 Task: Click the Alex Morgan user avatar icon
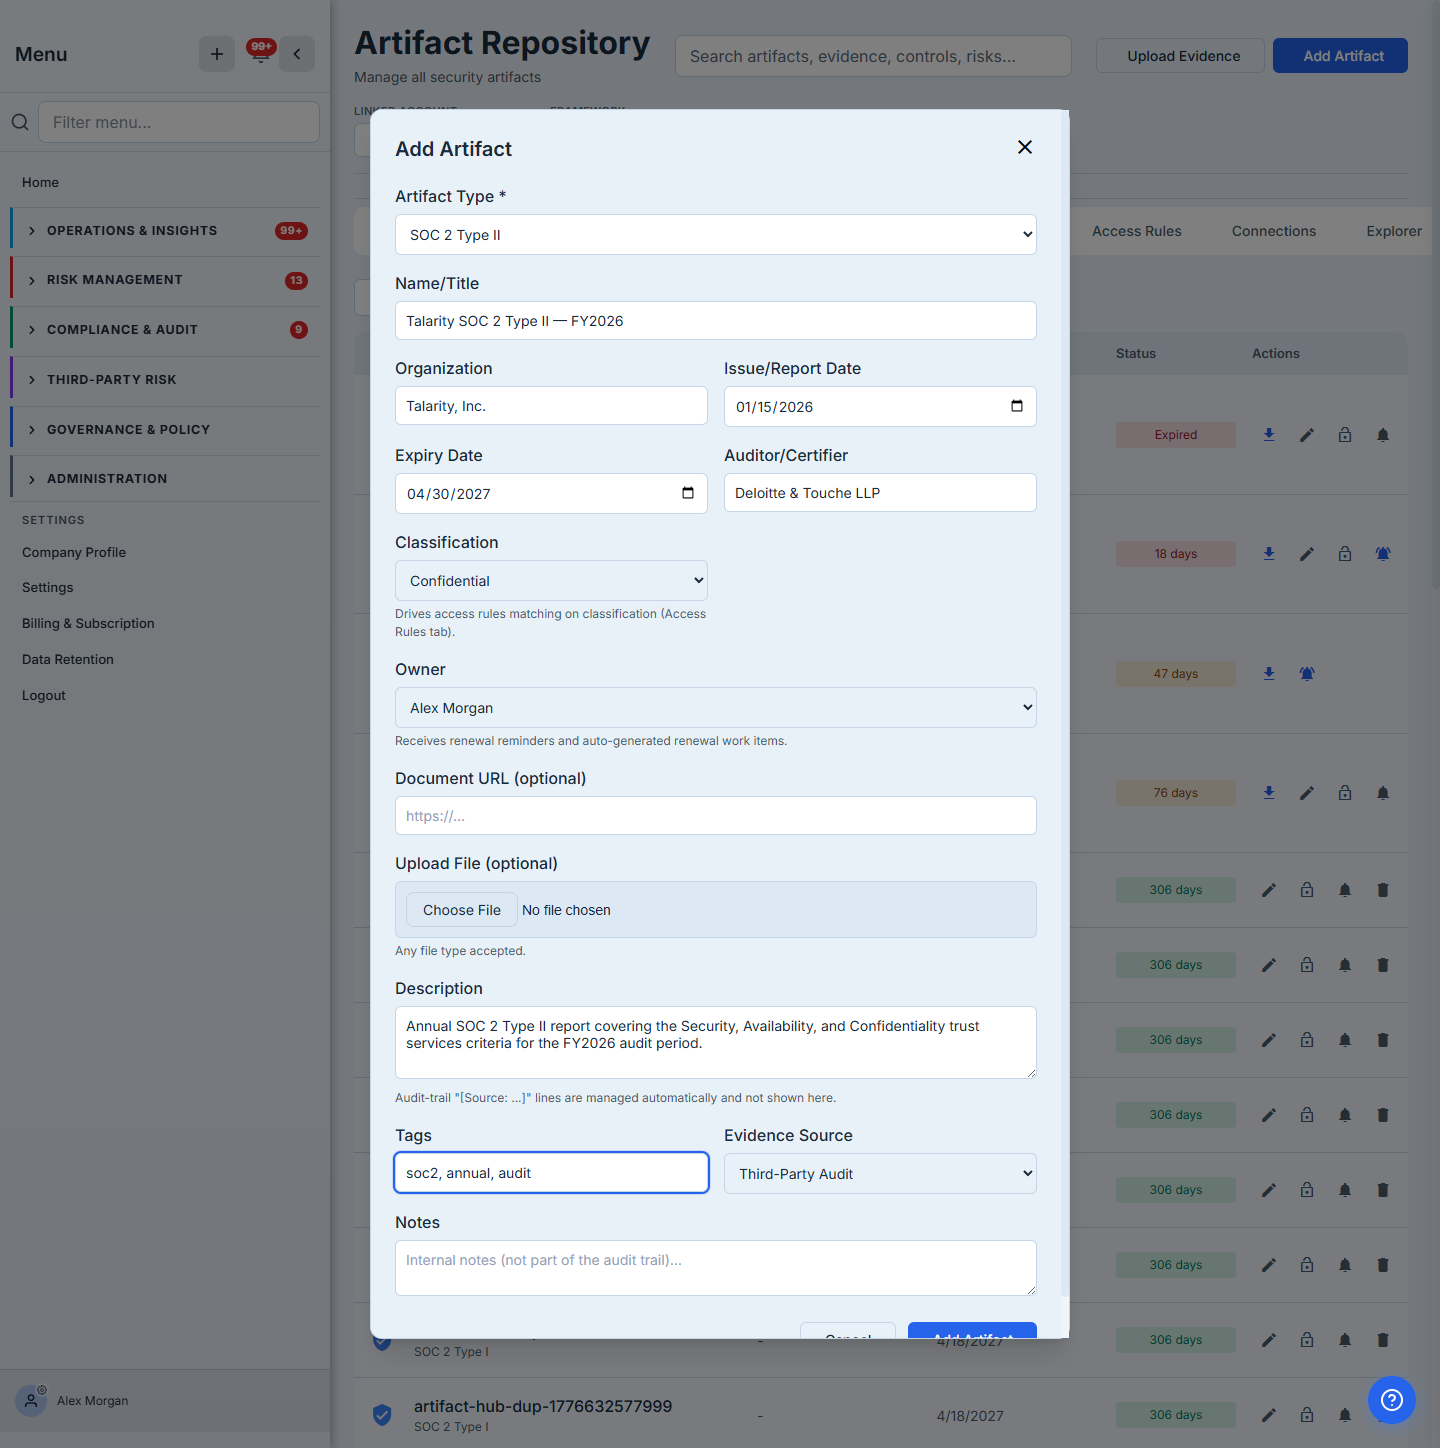point(32,1400)
